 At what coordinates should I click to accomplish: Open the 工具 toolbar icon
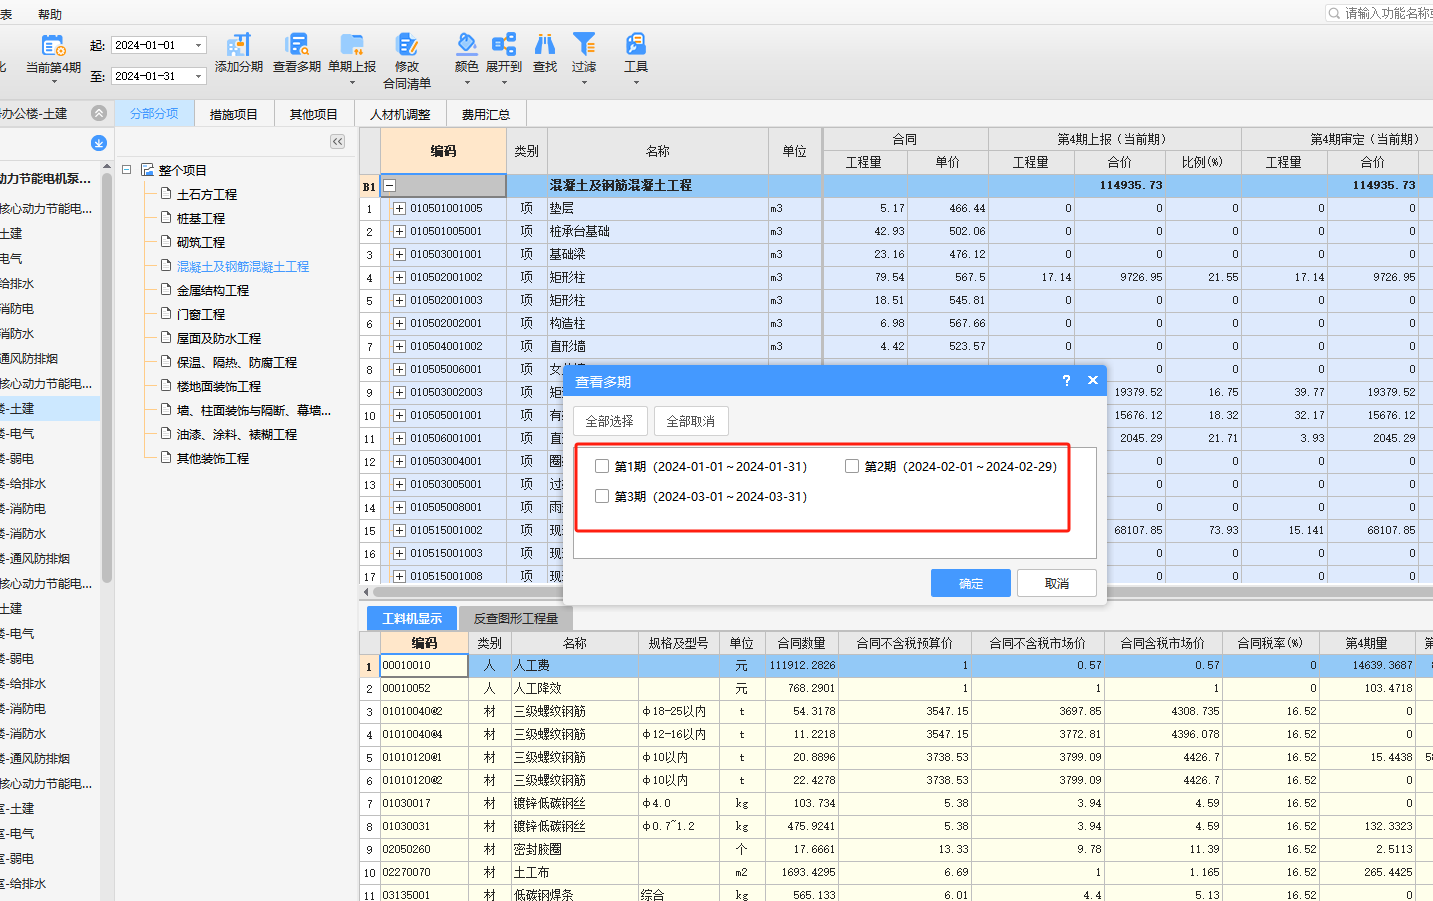[636, 44]
